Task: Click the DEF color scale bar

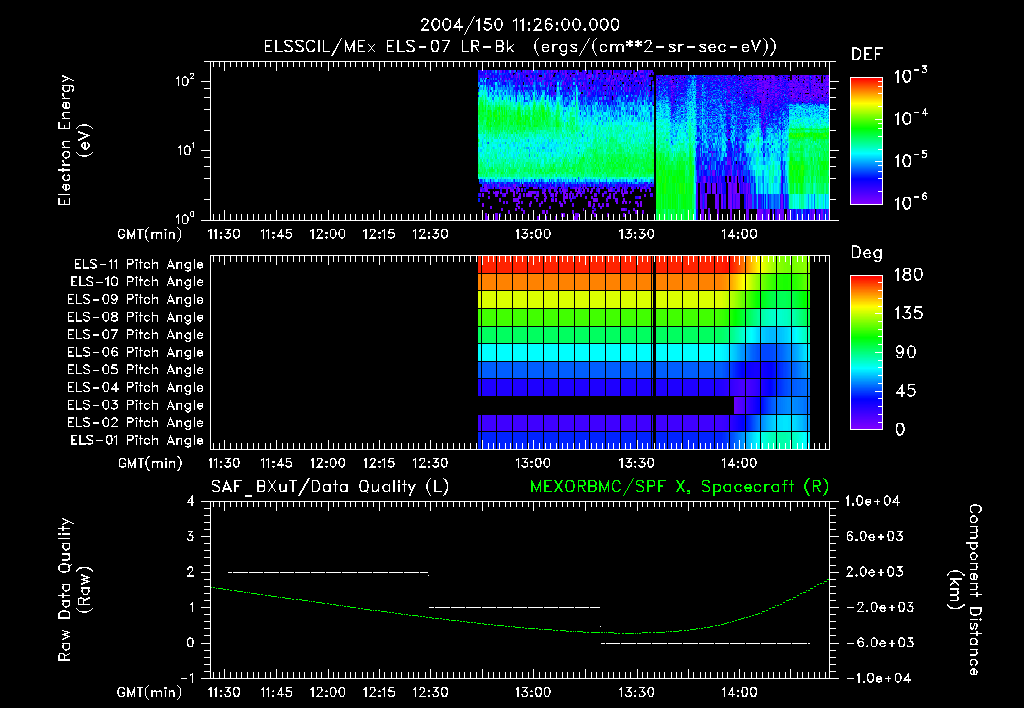Action: point(866,140)
